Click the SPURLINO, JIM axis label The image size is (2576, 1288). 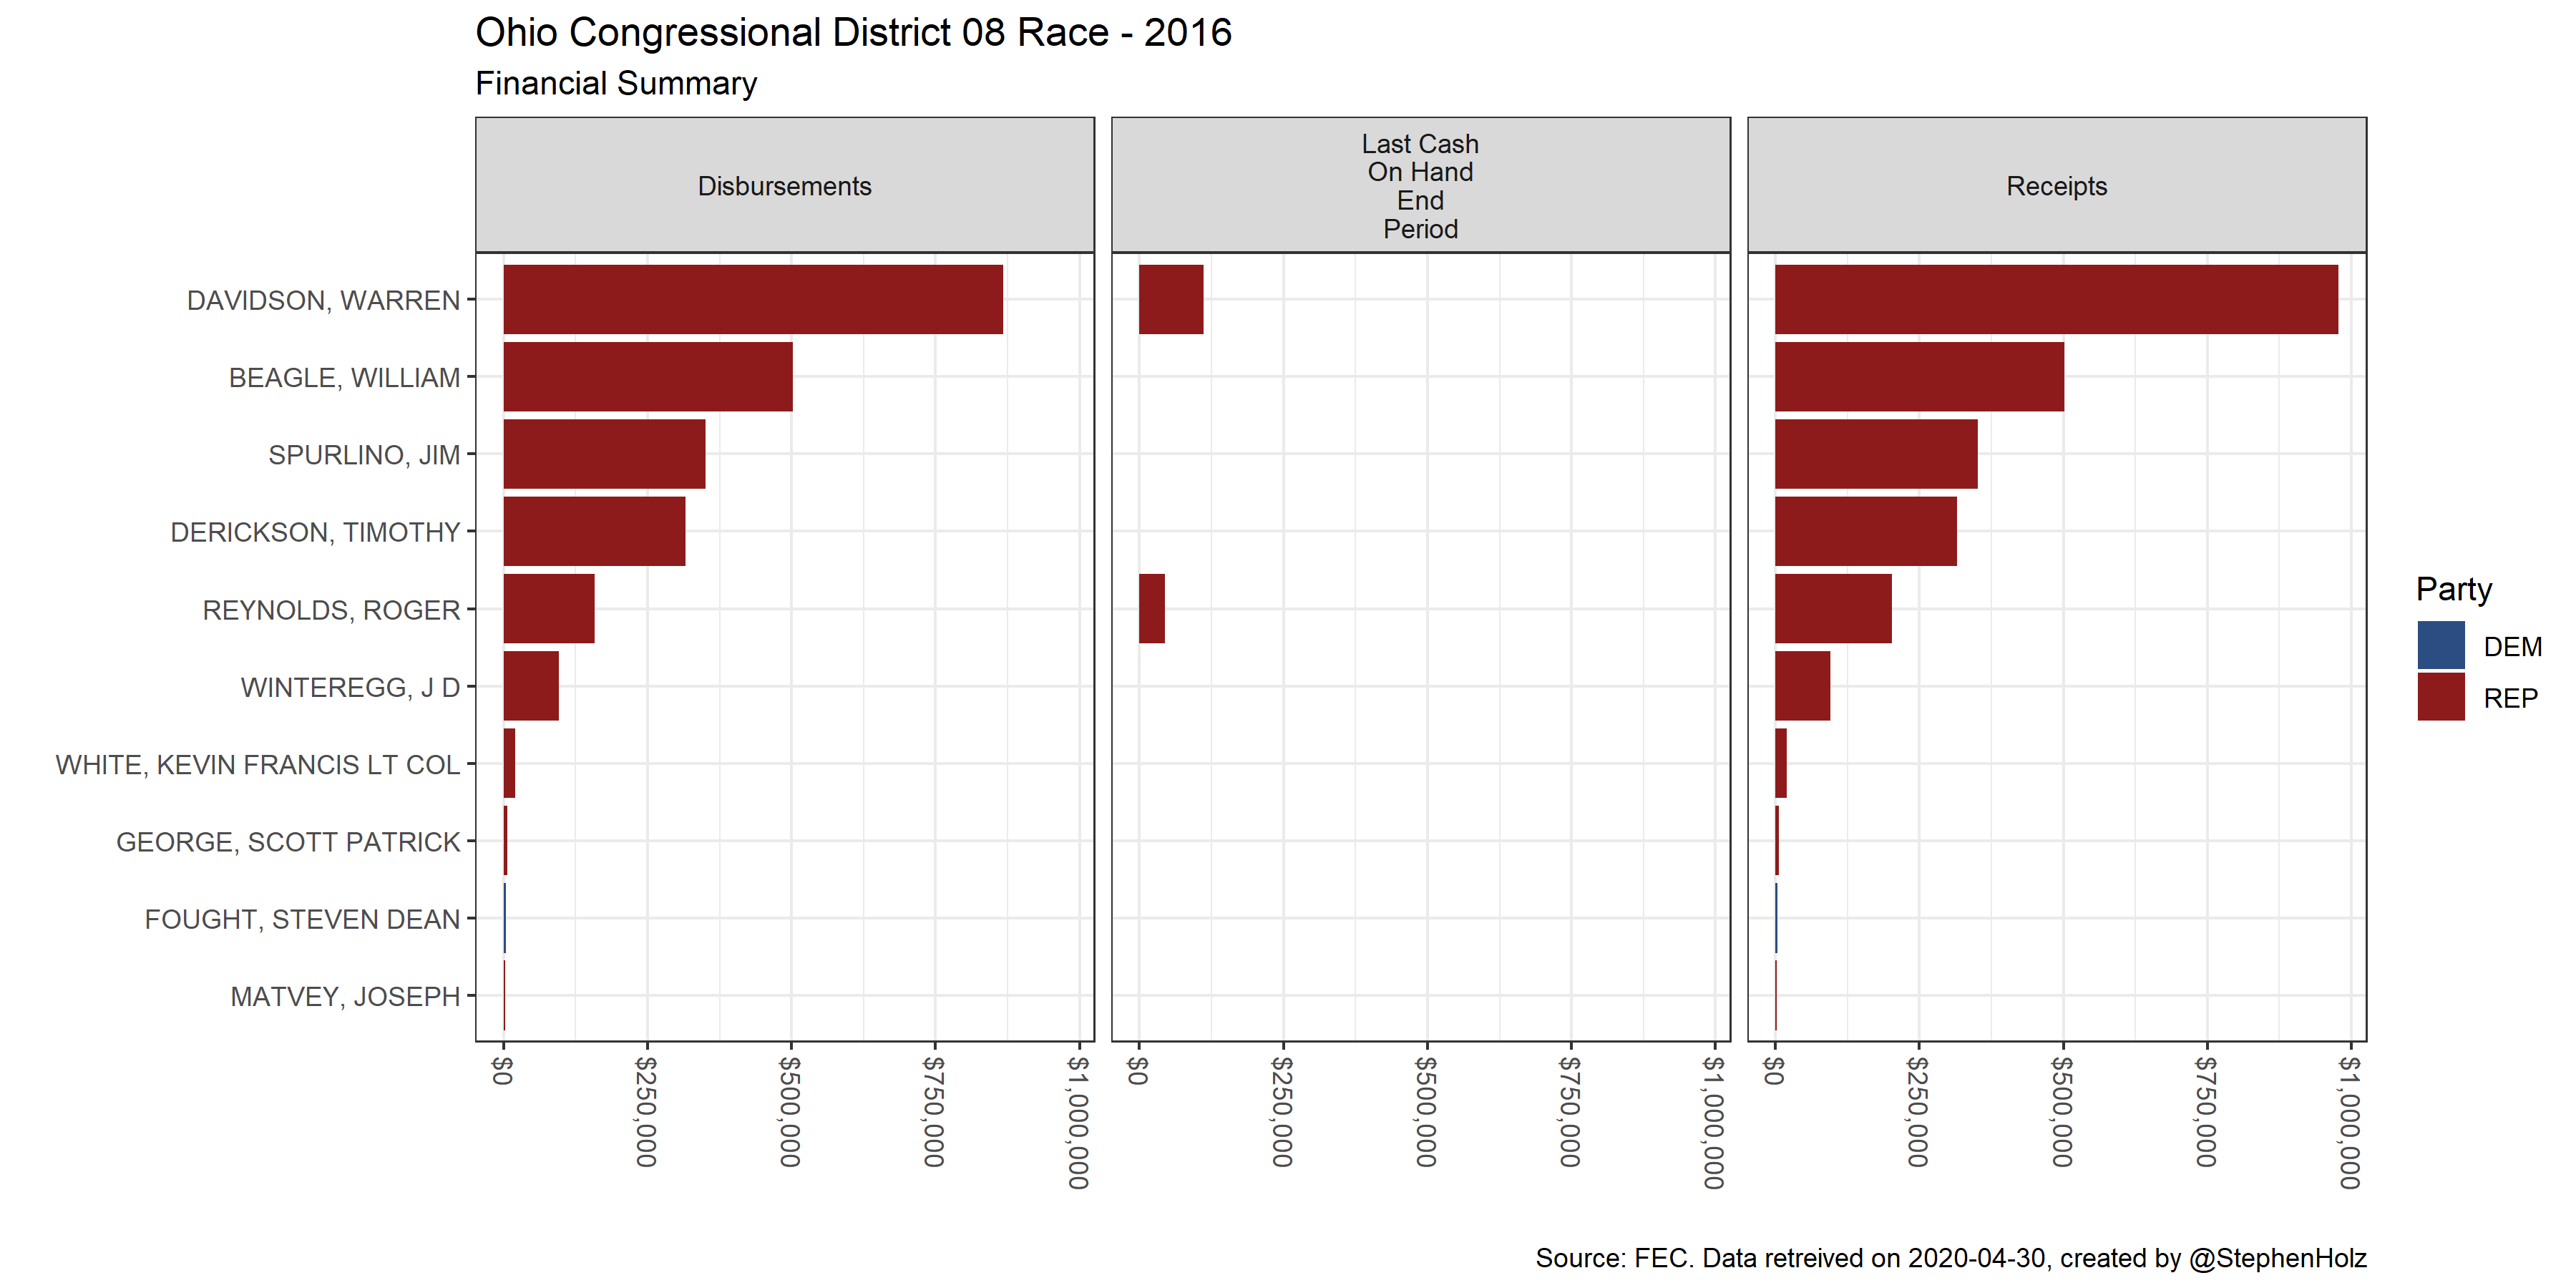364,455
